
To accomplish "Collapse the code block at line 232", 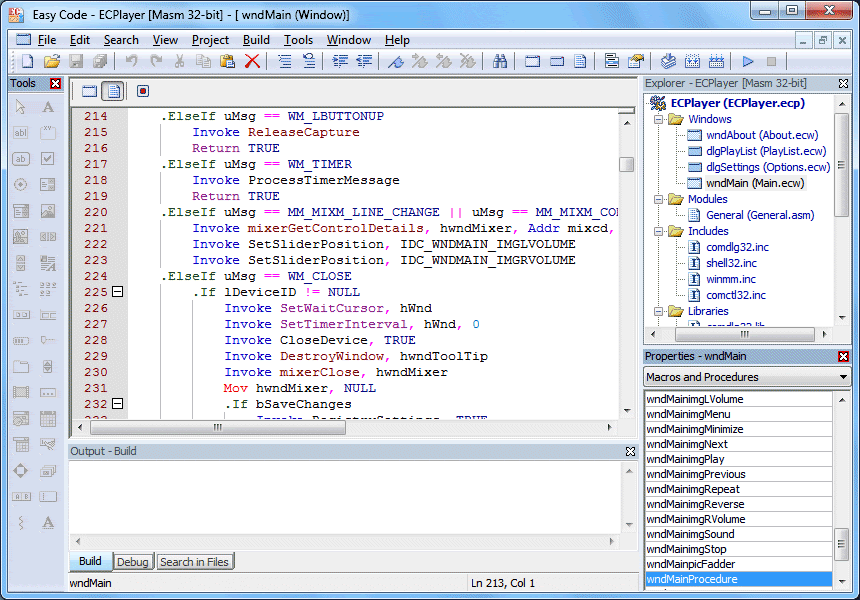I will [x=117, y=404].
